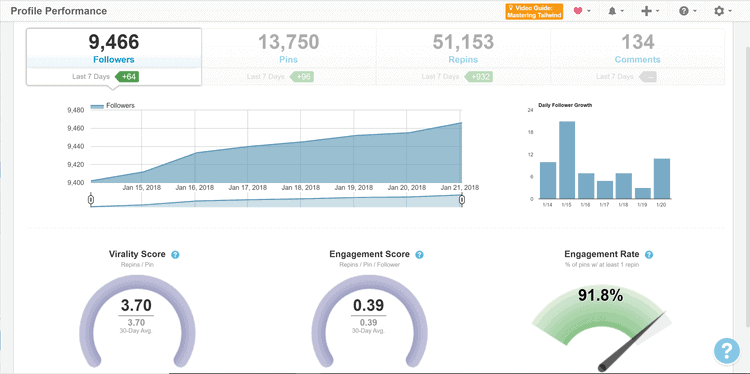Click the 1/15 bar in Daily Follower Growth
The image size is (750, 374).
point(567,160)
